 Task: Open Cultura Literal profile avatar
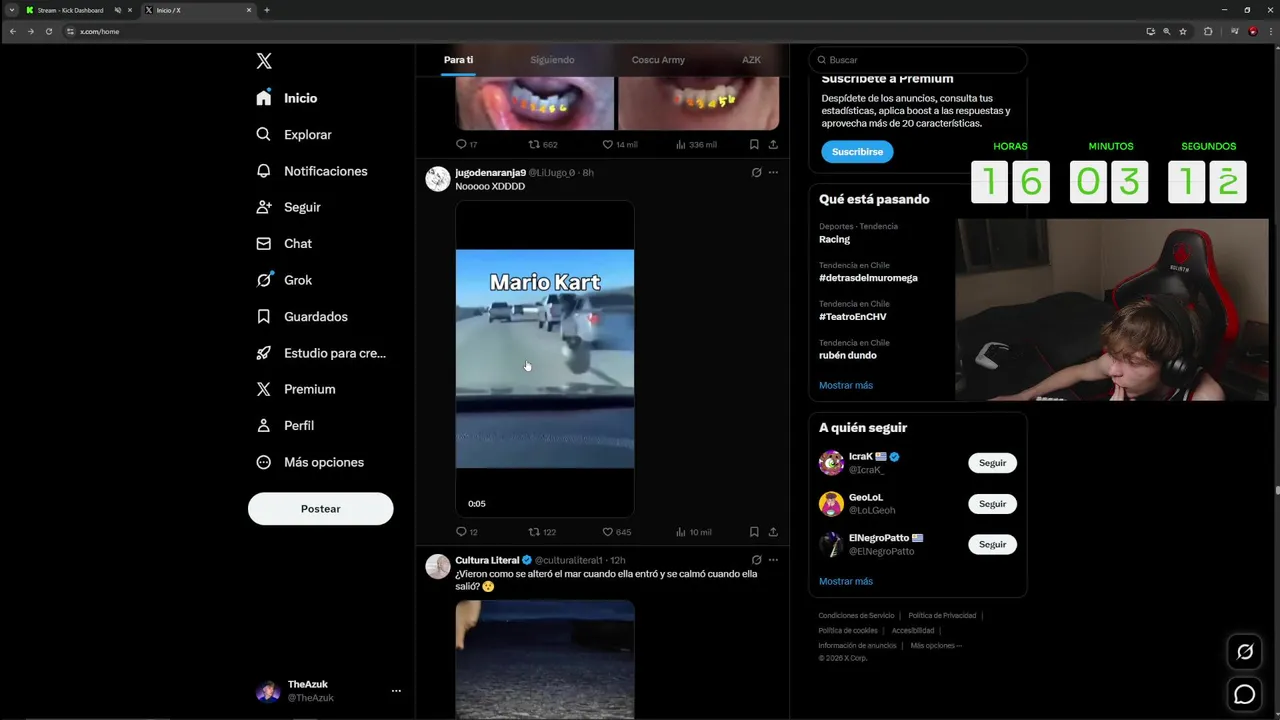coord(438,567)
